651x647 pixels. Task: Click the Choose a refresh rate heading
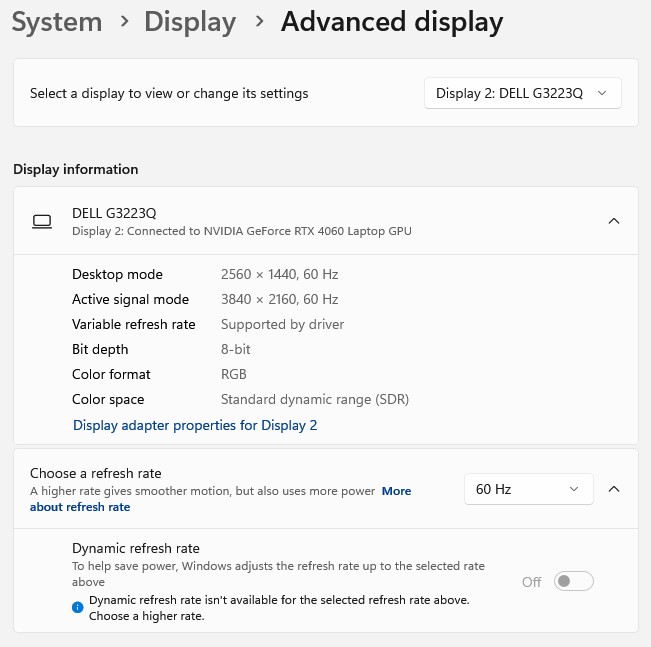95,473
